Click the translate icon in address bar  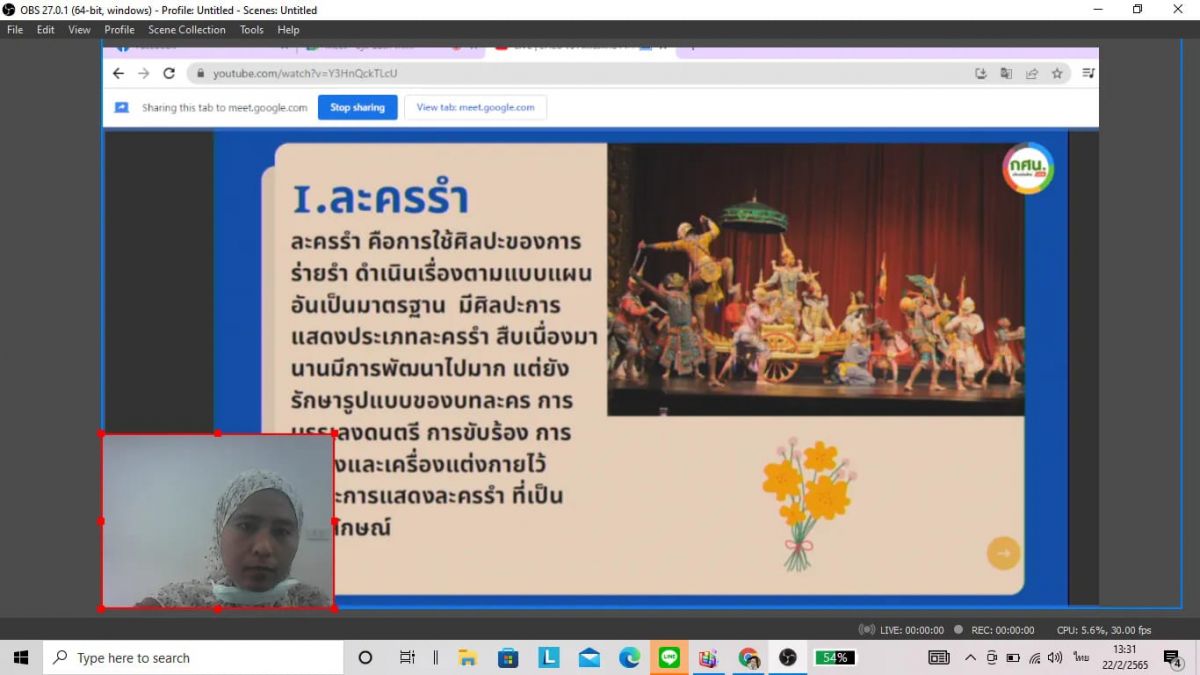pos(1006,74)
